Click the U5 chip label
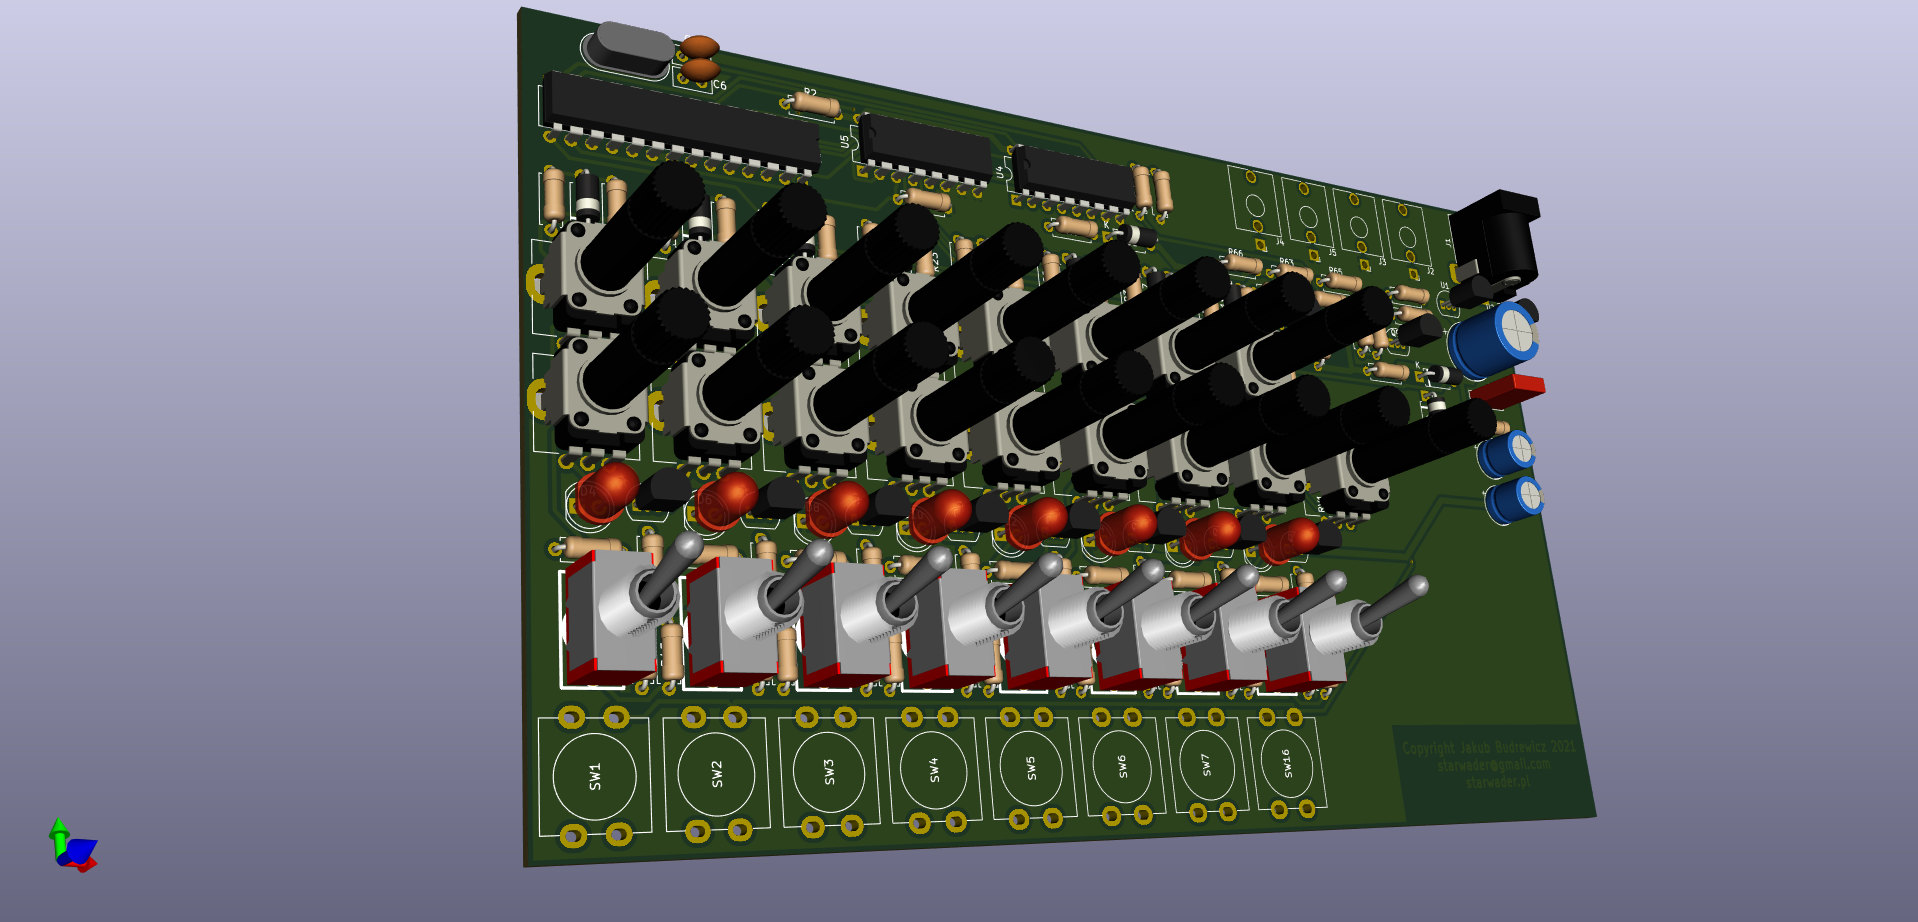1918x922 pixels. coord(846,142)
